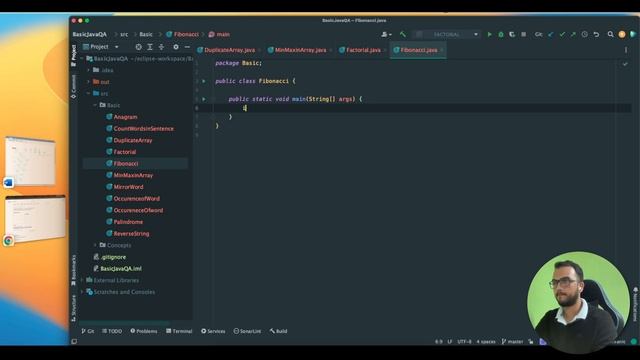Toggle the Bookmarks tool window stripe button

coord(73,270)
